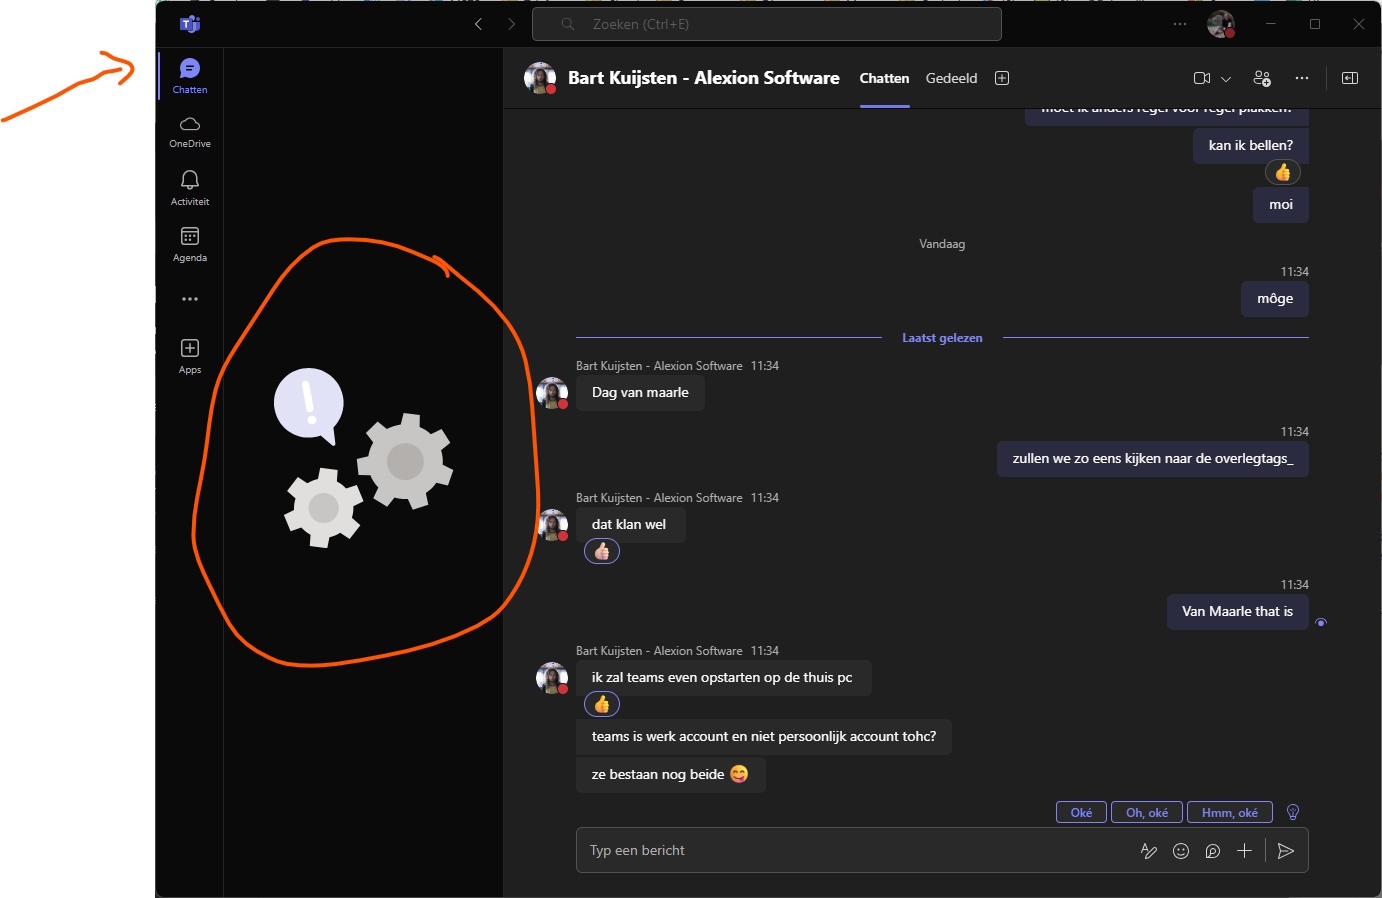
Task: Show more apps via sidebar ellipsis
Action: click(x=190, y=299)
